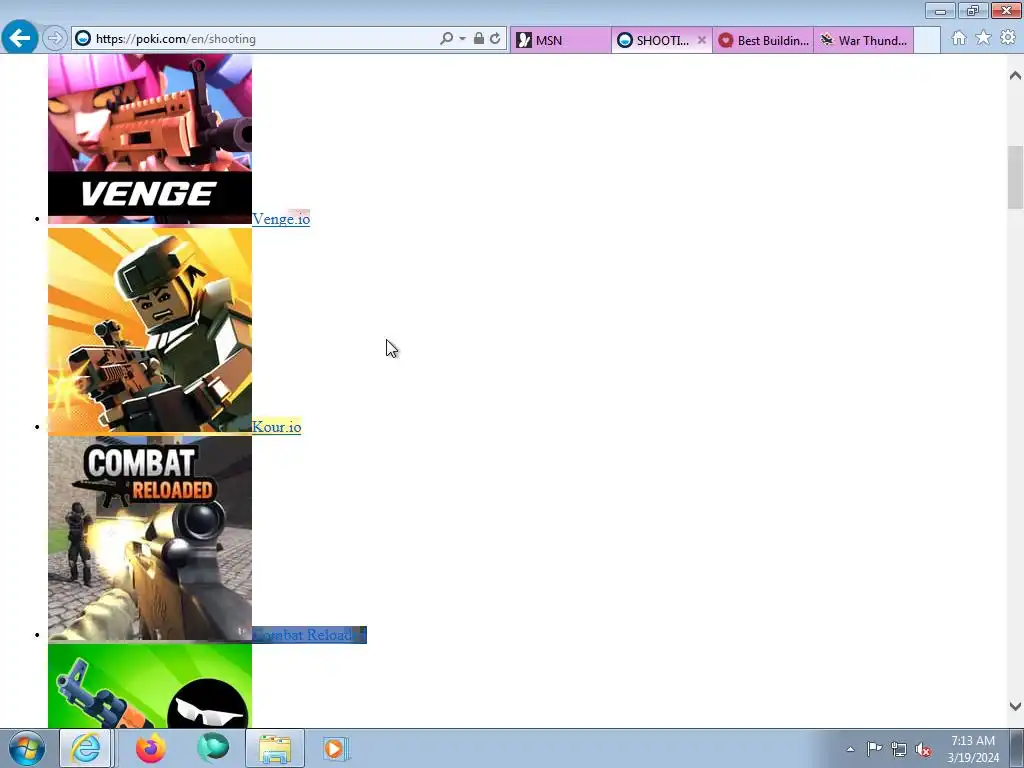Go back with the browser back arrow
Screen dimensions: 1024x768
[x=20, y=38]
